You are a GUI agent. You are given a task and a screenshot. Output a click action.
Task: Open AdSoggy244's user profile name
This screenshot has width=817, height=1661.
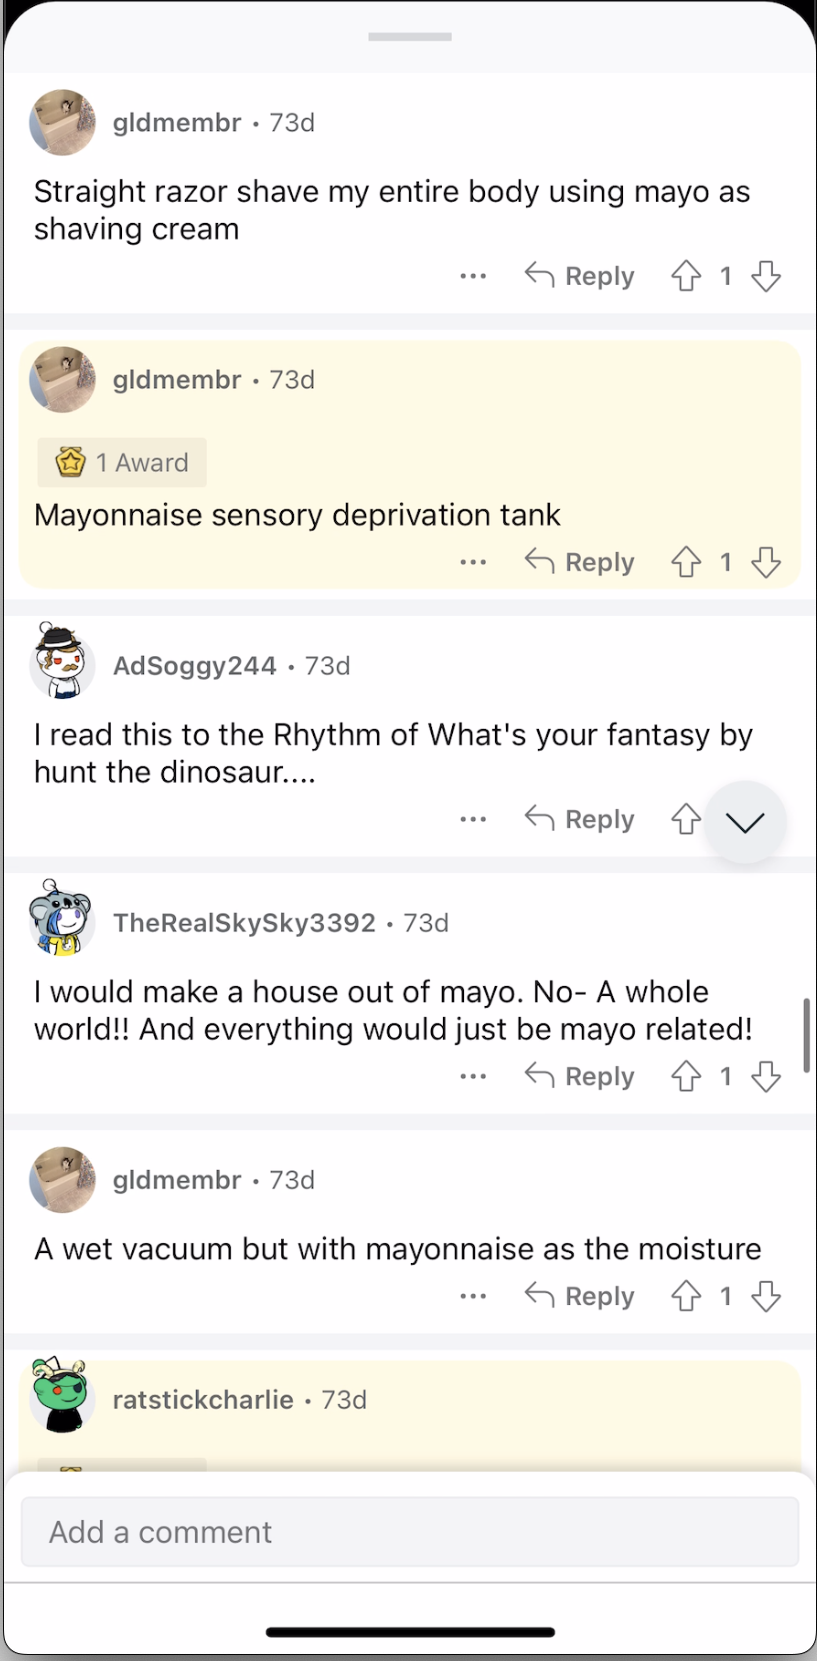[195, 666]
